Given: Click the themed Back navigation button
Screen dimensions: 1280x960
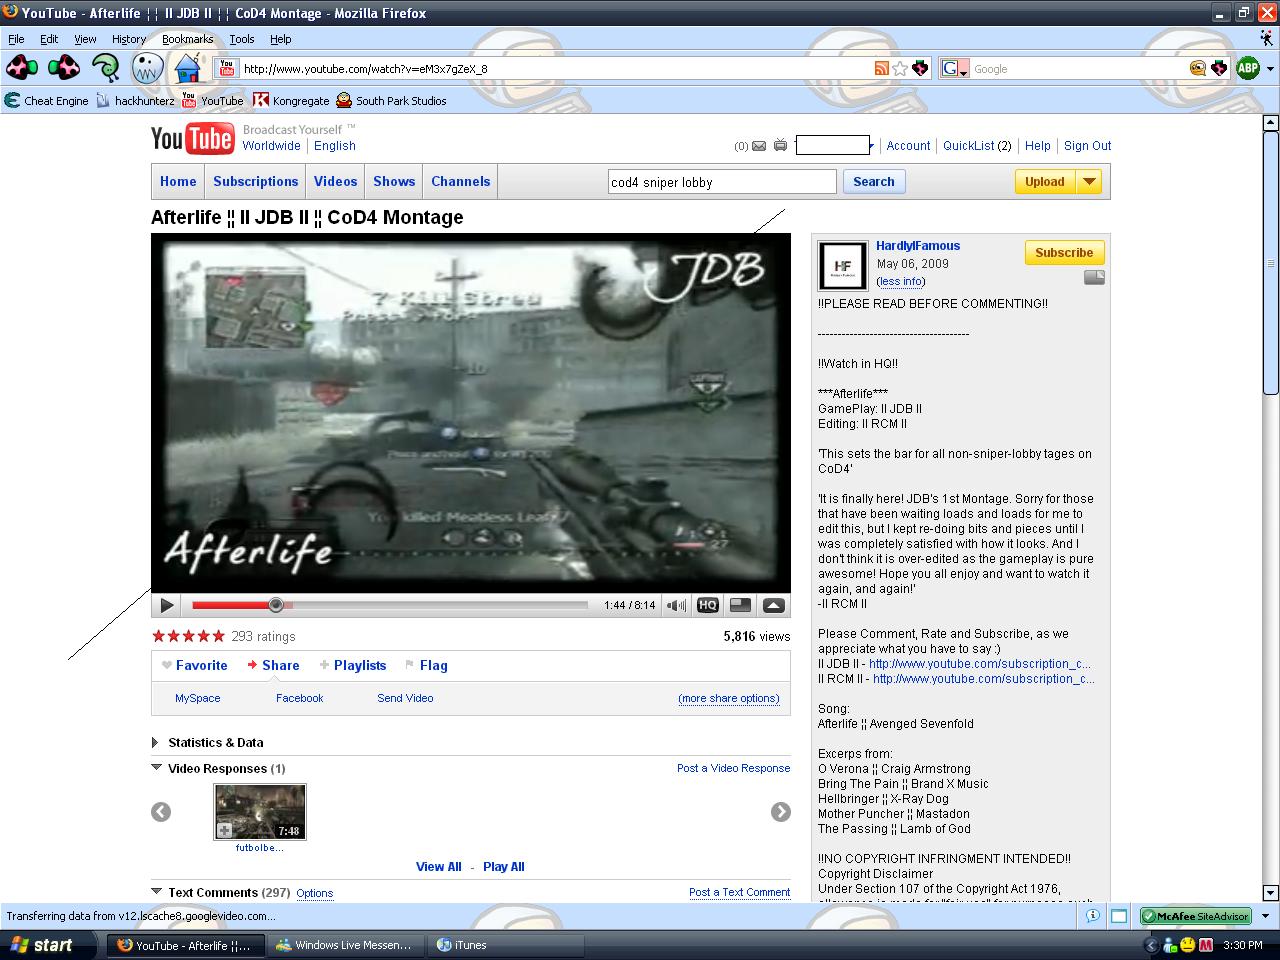Looking at the screenshot, I should tap(22, 68).
